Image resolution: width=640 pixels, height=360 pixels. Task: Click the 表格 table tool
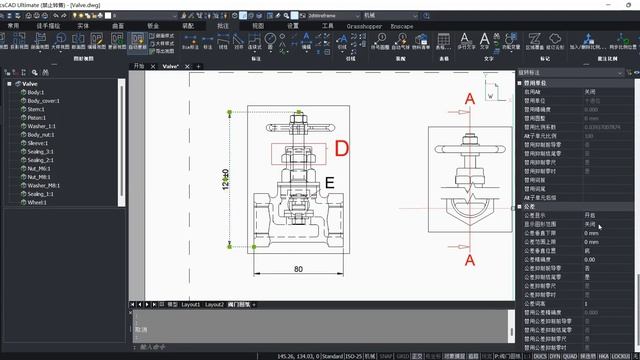pos(444,41)
